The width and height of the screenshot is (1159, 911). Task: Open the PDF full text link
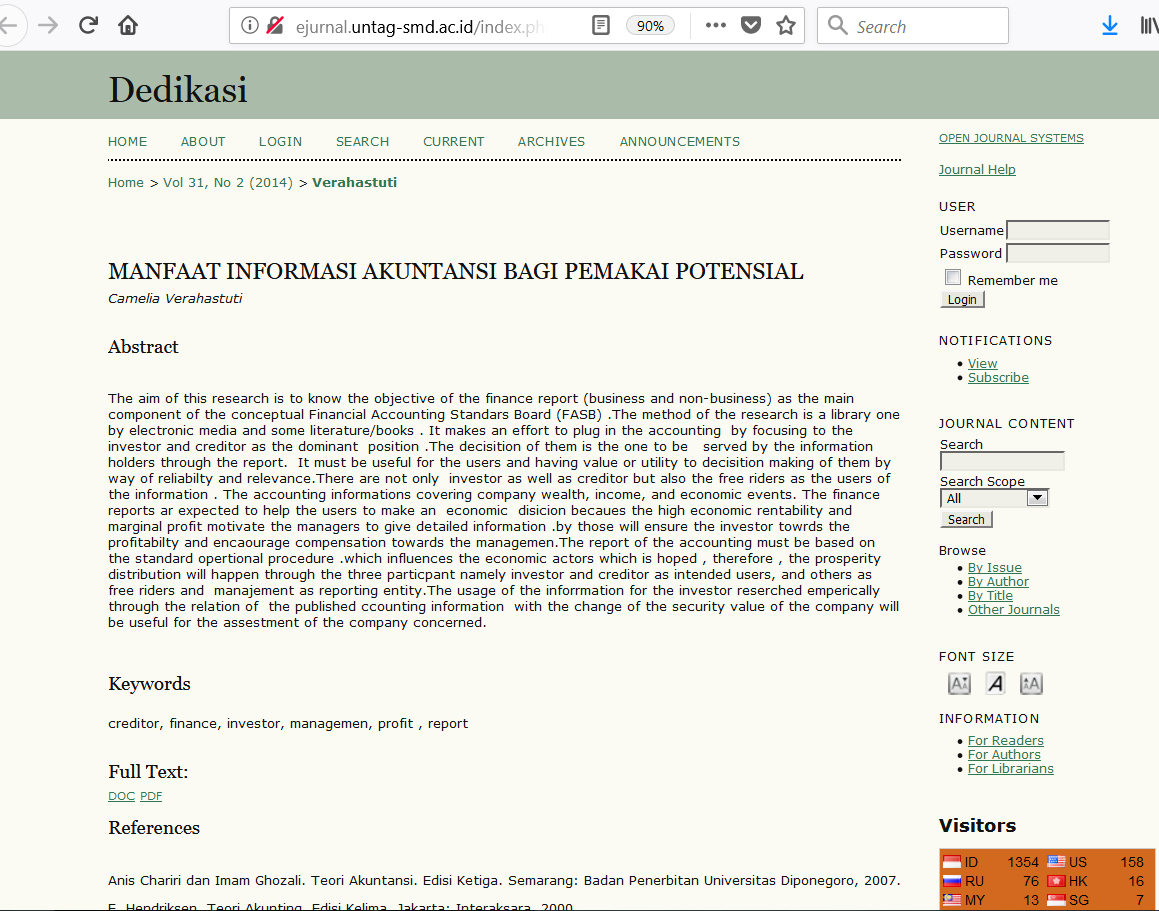pyautogui.click(x=151, y=797)
